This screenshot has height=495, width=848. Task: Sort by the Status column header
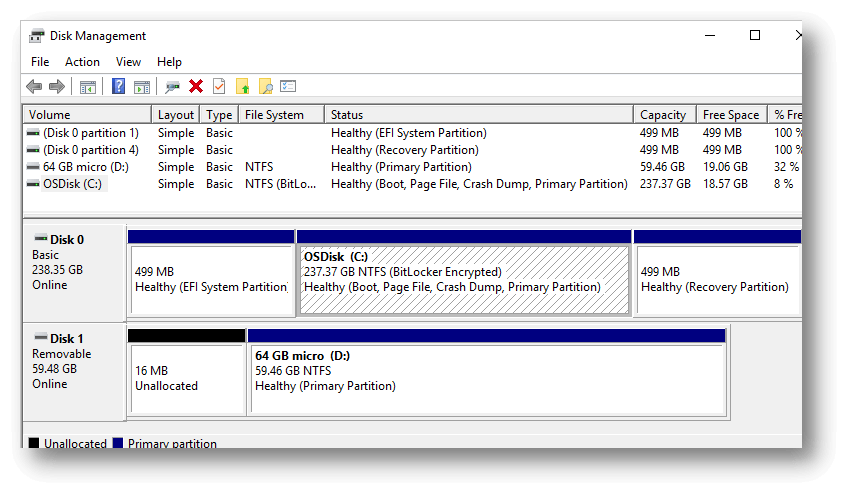(479, 115)
